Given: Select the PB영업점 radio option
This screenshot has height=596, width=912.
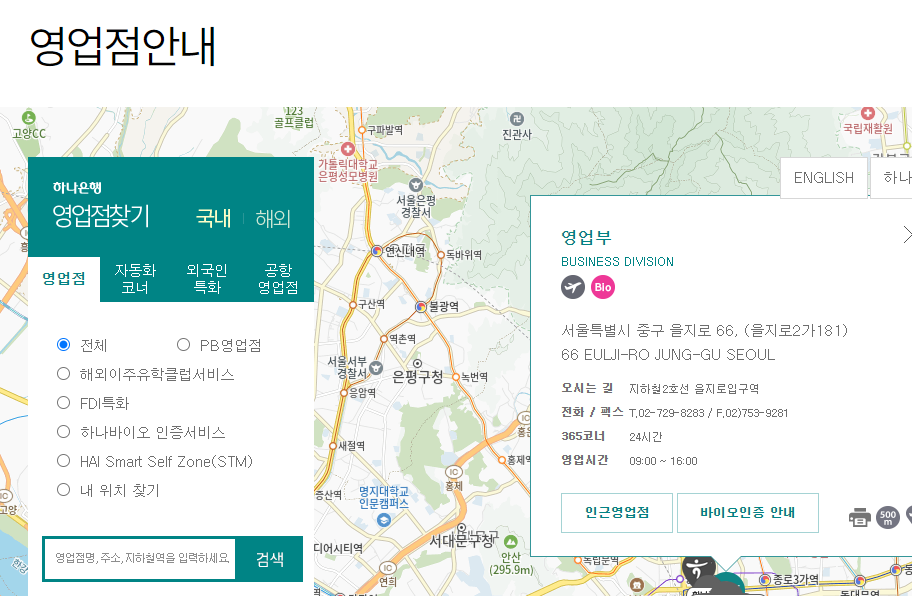Looking at the screenshot, I should [183, 345].
